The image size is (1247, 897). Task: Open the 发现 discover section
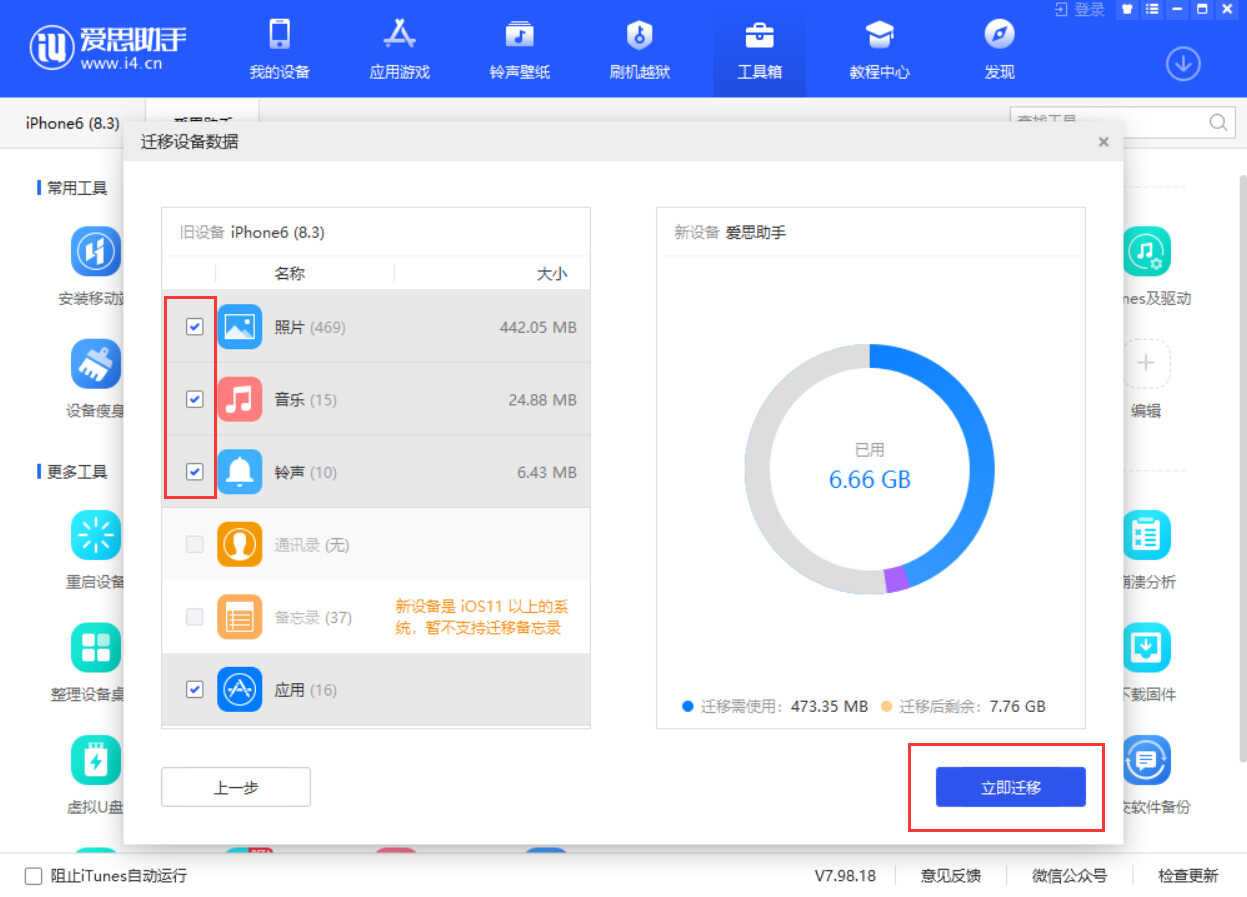click(x=999, y=50)
